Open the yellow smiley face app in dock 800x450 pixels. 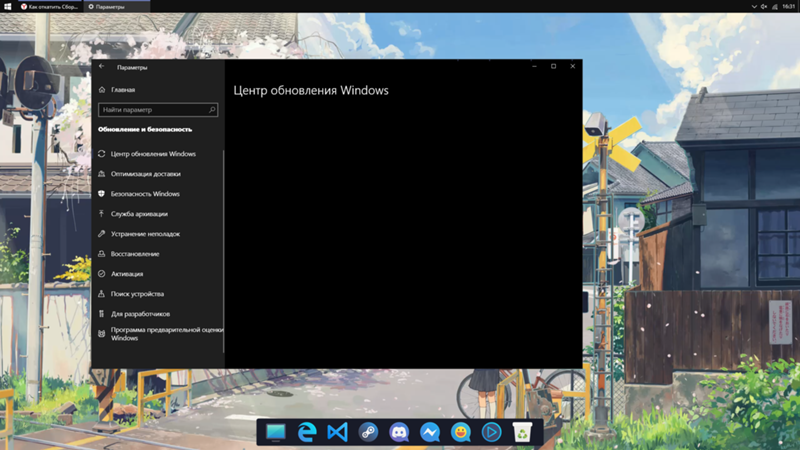461,432
